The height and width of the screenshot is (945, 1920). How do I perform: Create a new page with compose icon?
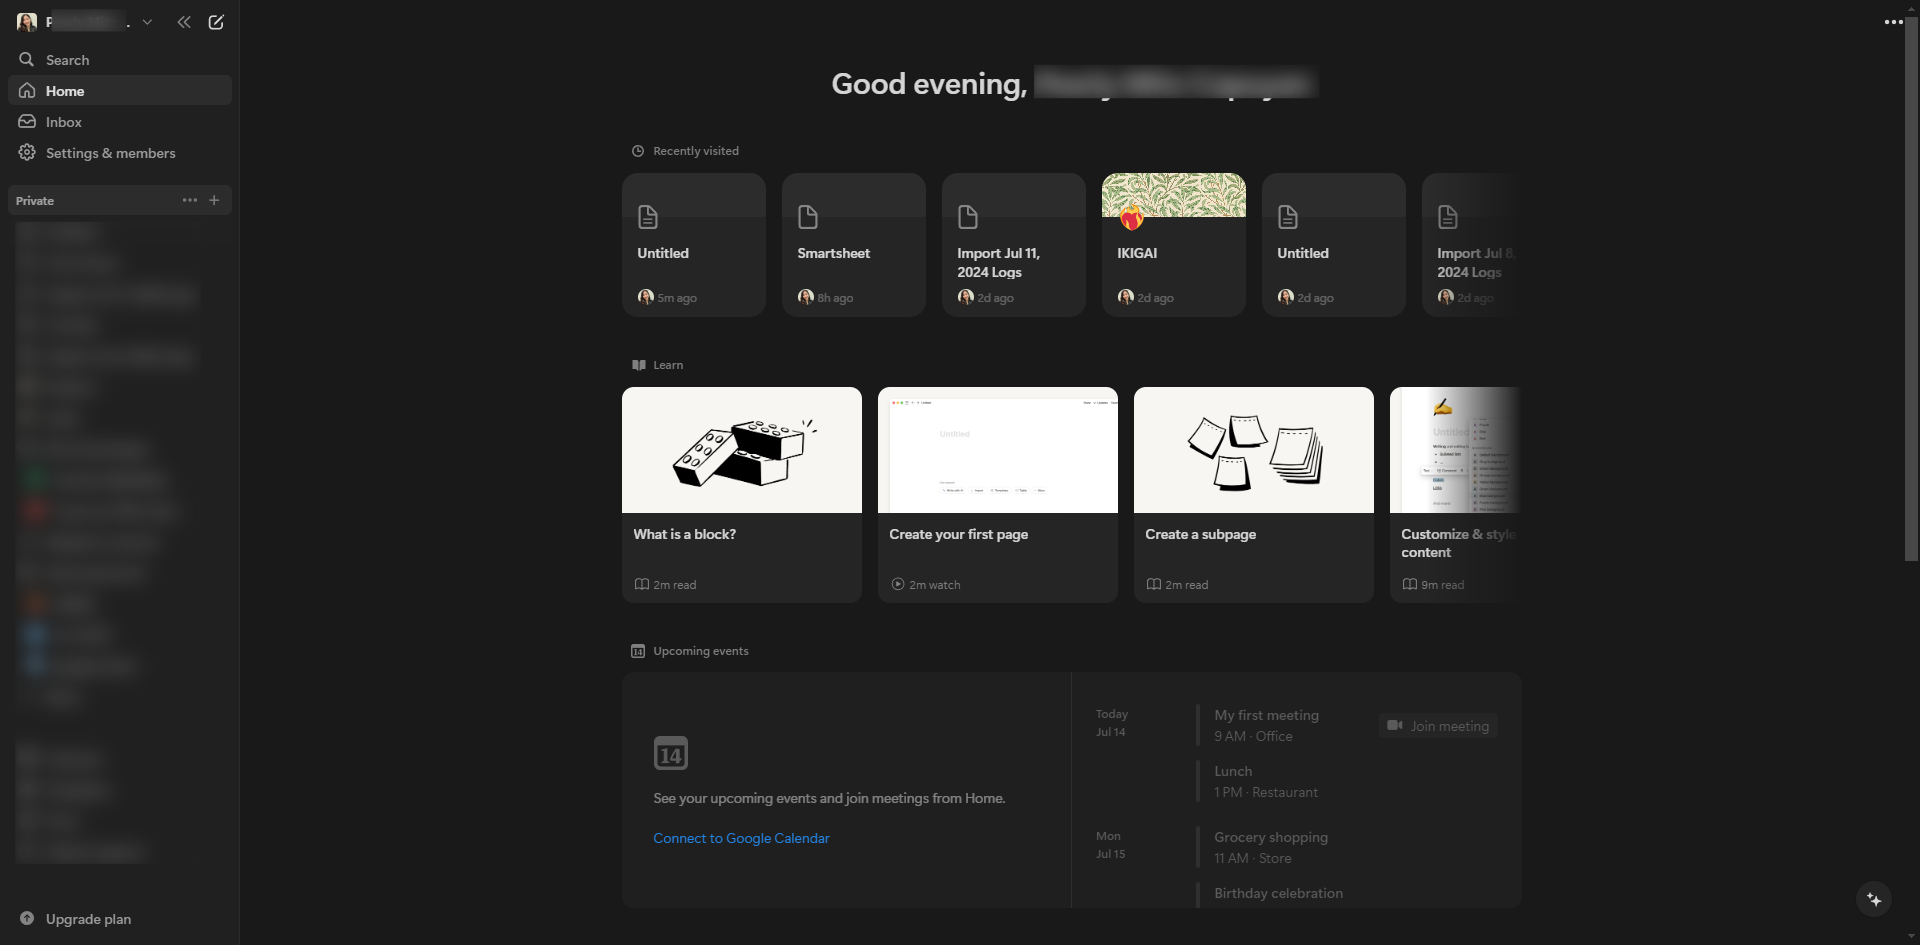[216, 22]
